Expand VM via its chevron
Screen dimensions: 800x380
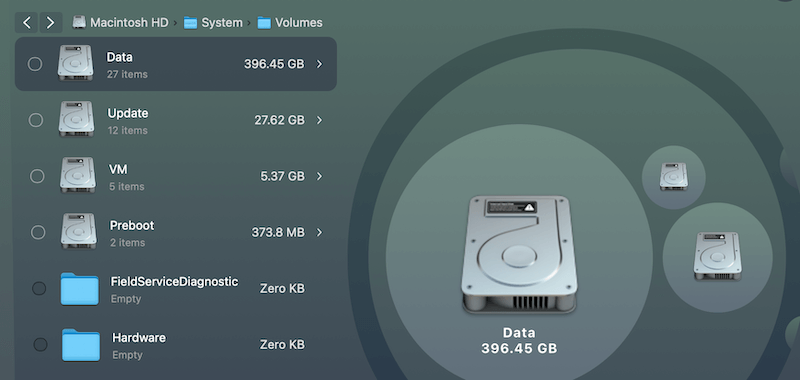[x=319, y=176]
